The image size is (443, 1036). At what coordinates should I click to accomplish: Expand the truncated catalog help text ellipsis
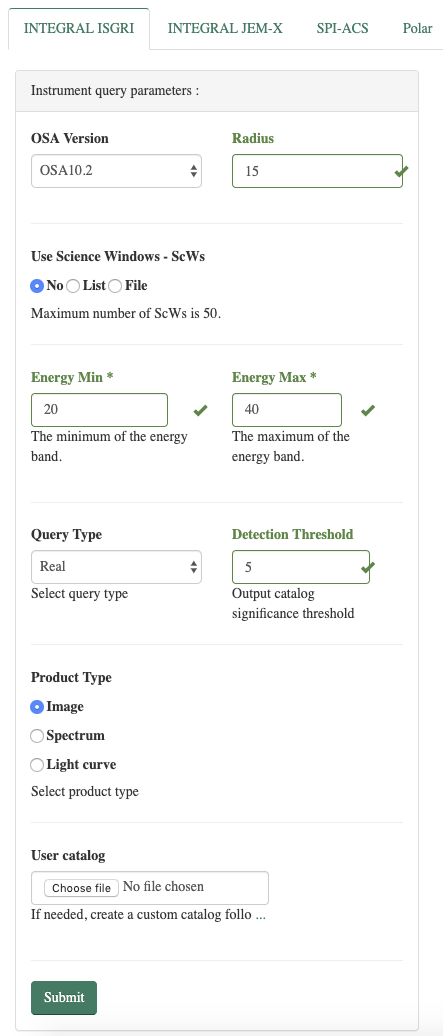point(260,916)
